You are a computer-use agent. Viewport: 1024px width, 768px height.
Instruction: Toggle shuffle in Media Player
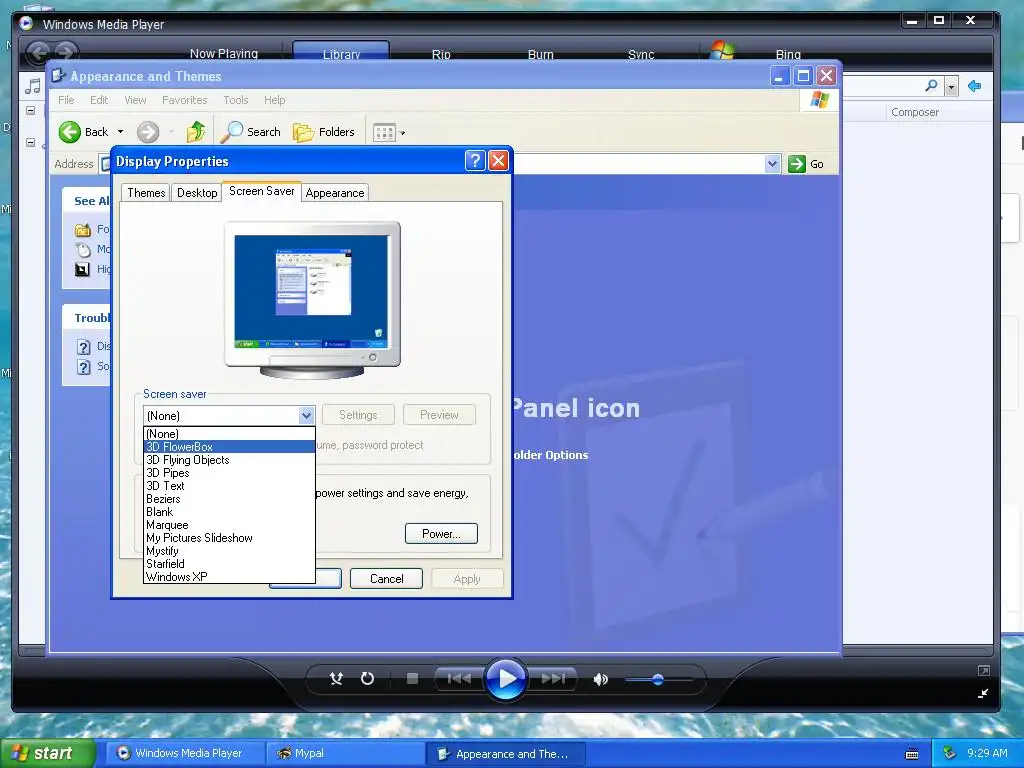(336, 679)
